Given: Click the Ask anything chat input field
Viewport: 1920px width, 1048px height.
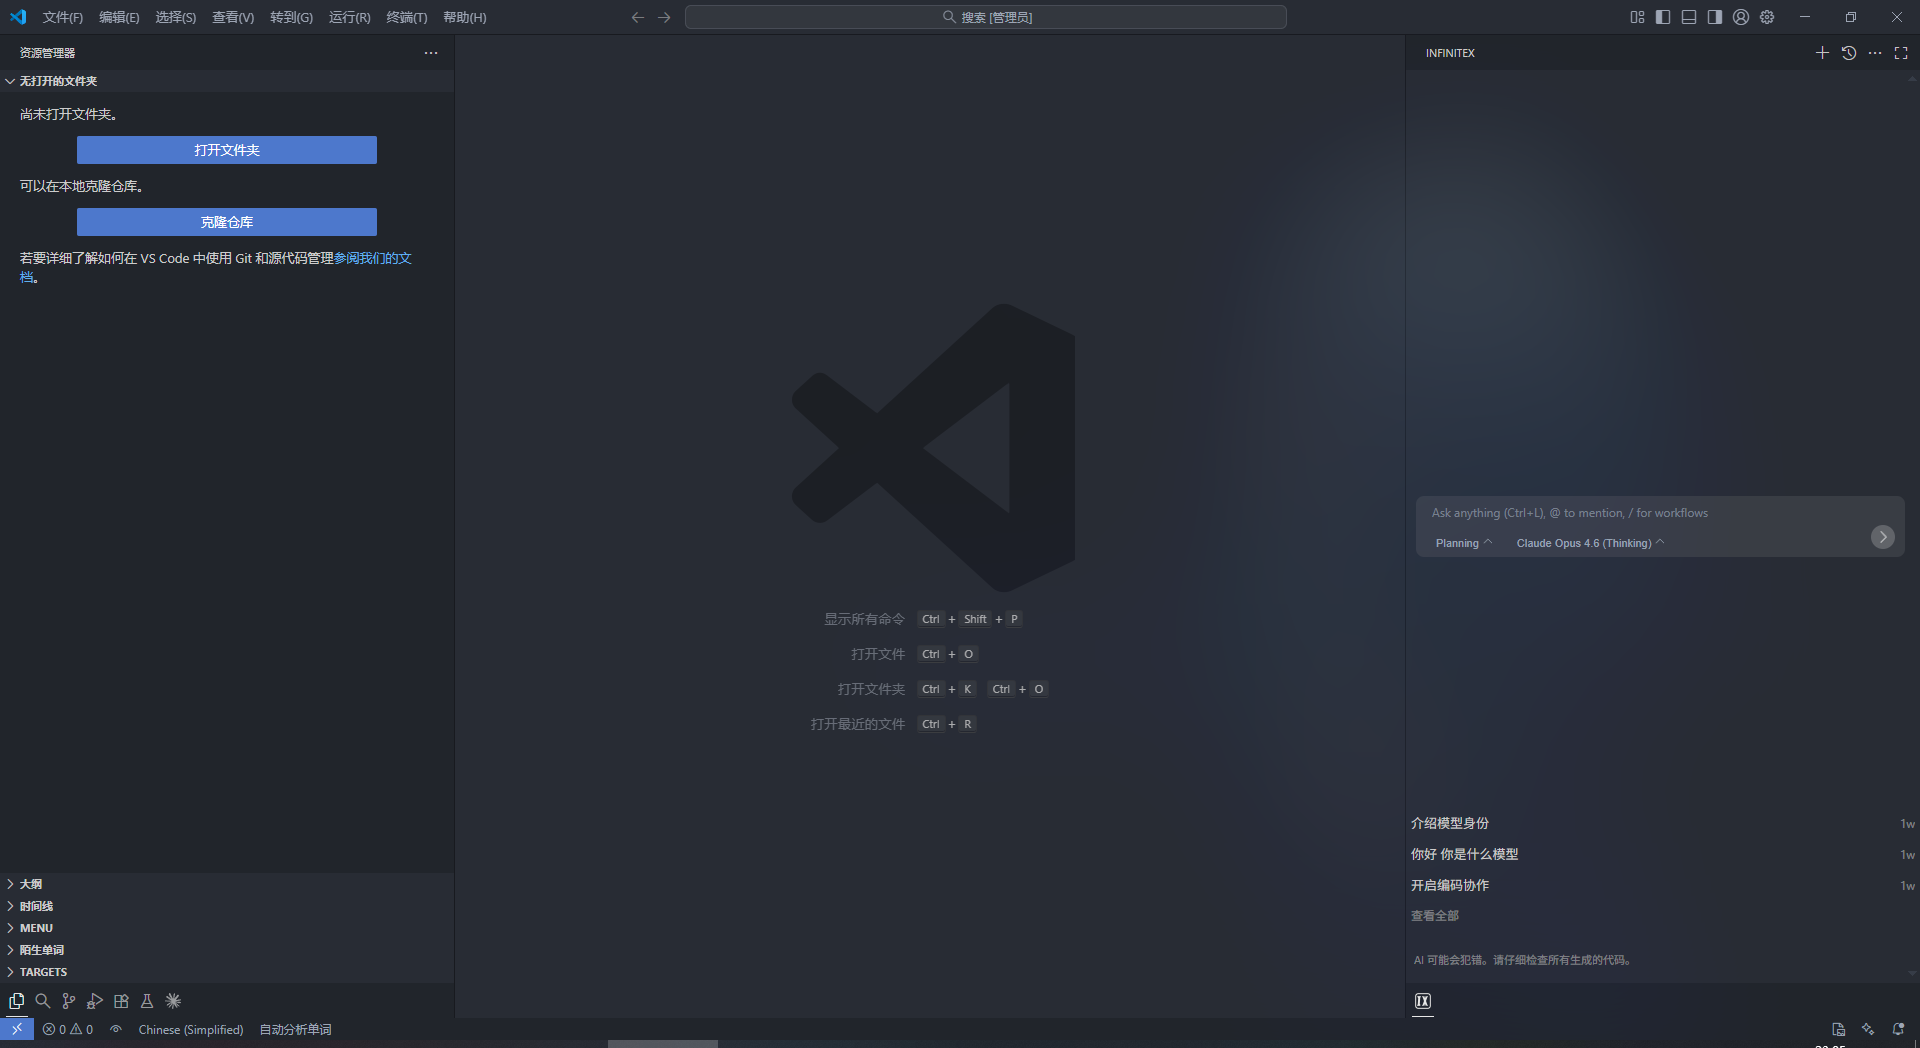Looking at the screenshot, I should pyautogui.click(x=1640, y=513).
